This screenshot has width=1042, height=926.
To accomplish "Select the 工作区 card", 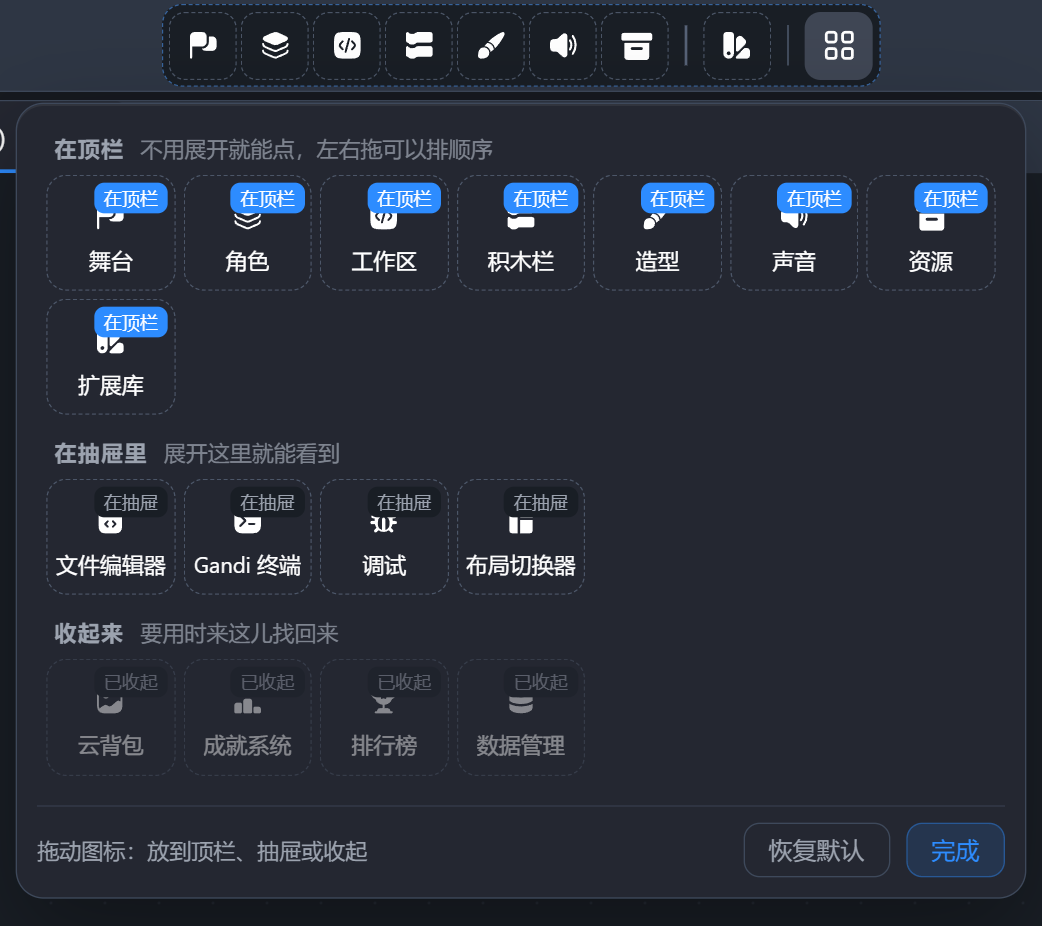I will (x=384, y=233).
